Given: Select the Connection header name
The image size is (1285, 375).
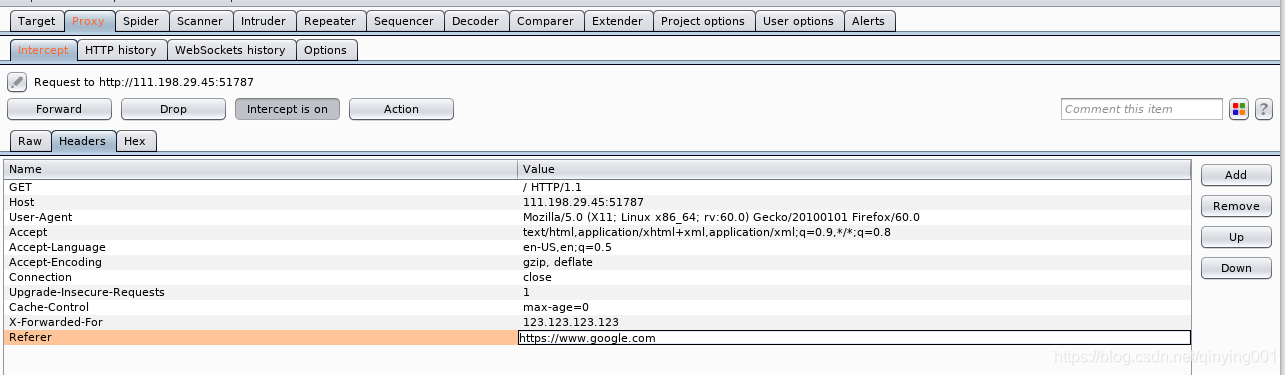Looking at the screenshot, I should [40, 277].
